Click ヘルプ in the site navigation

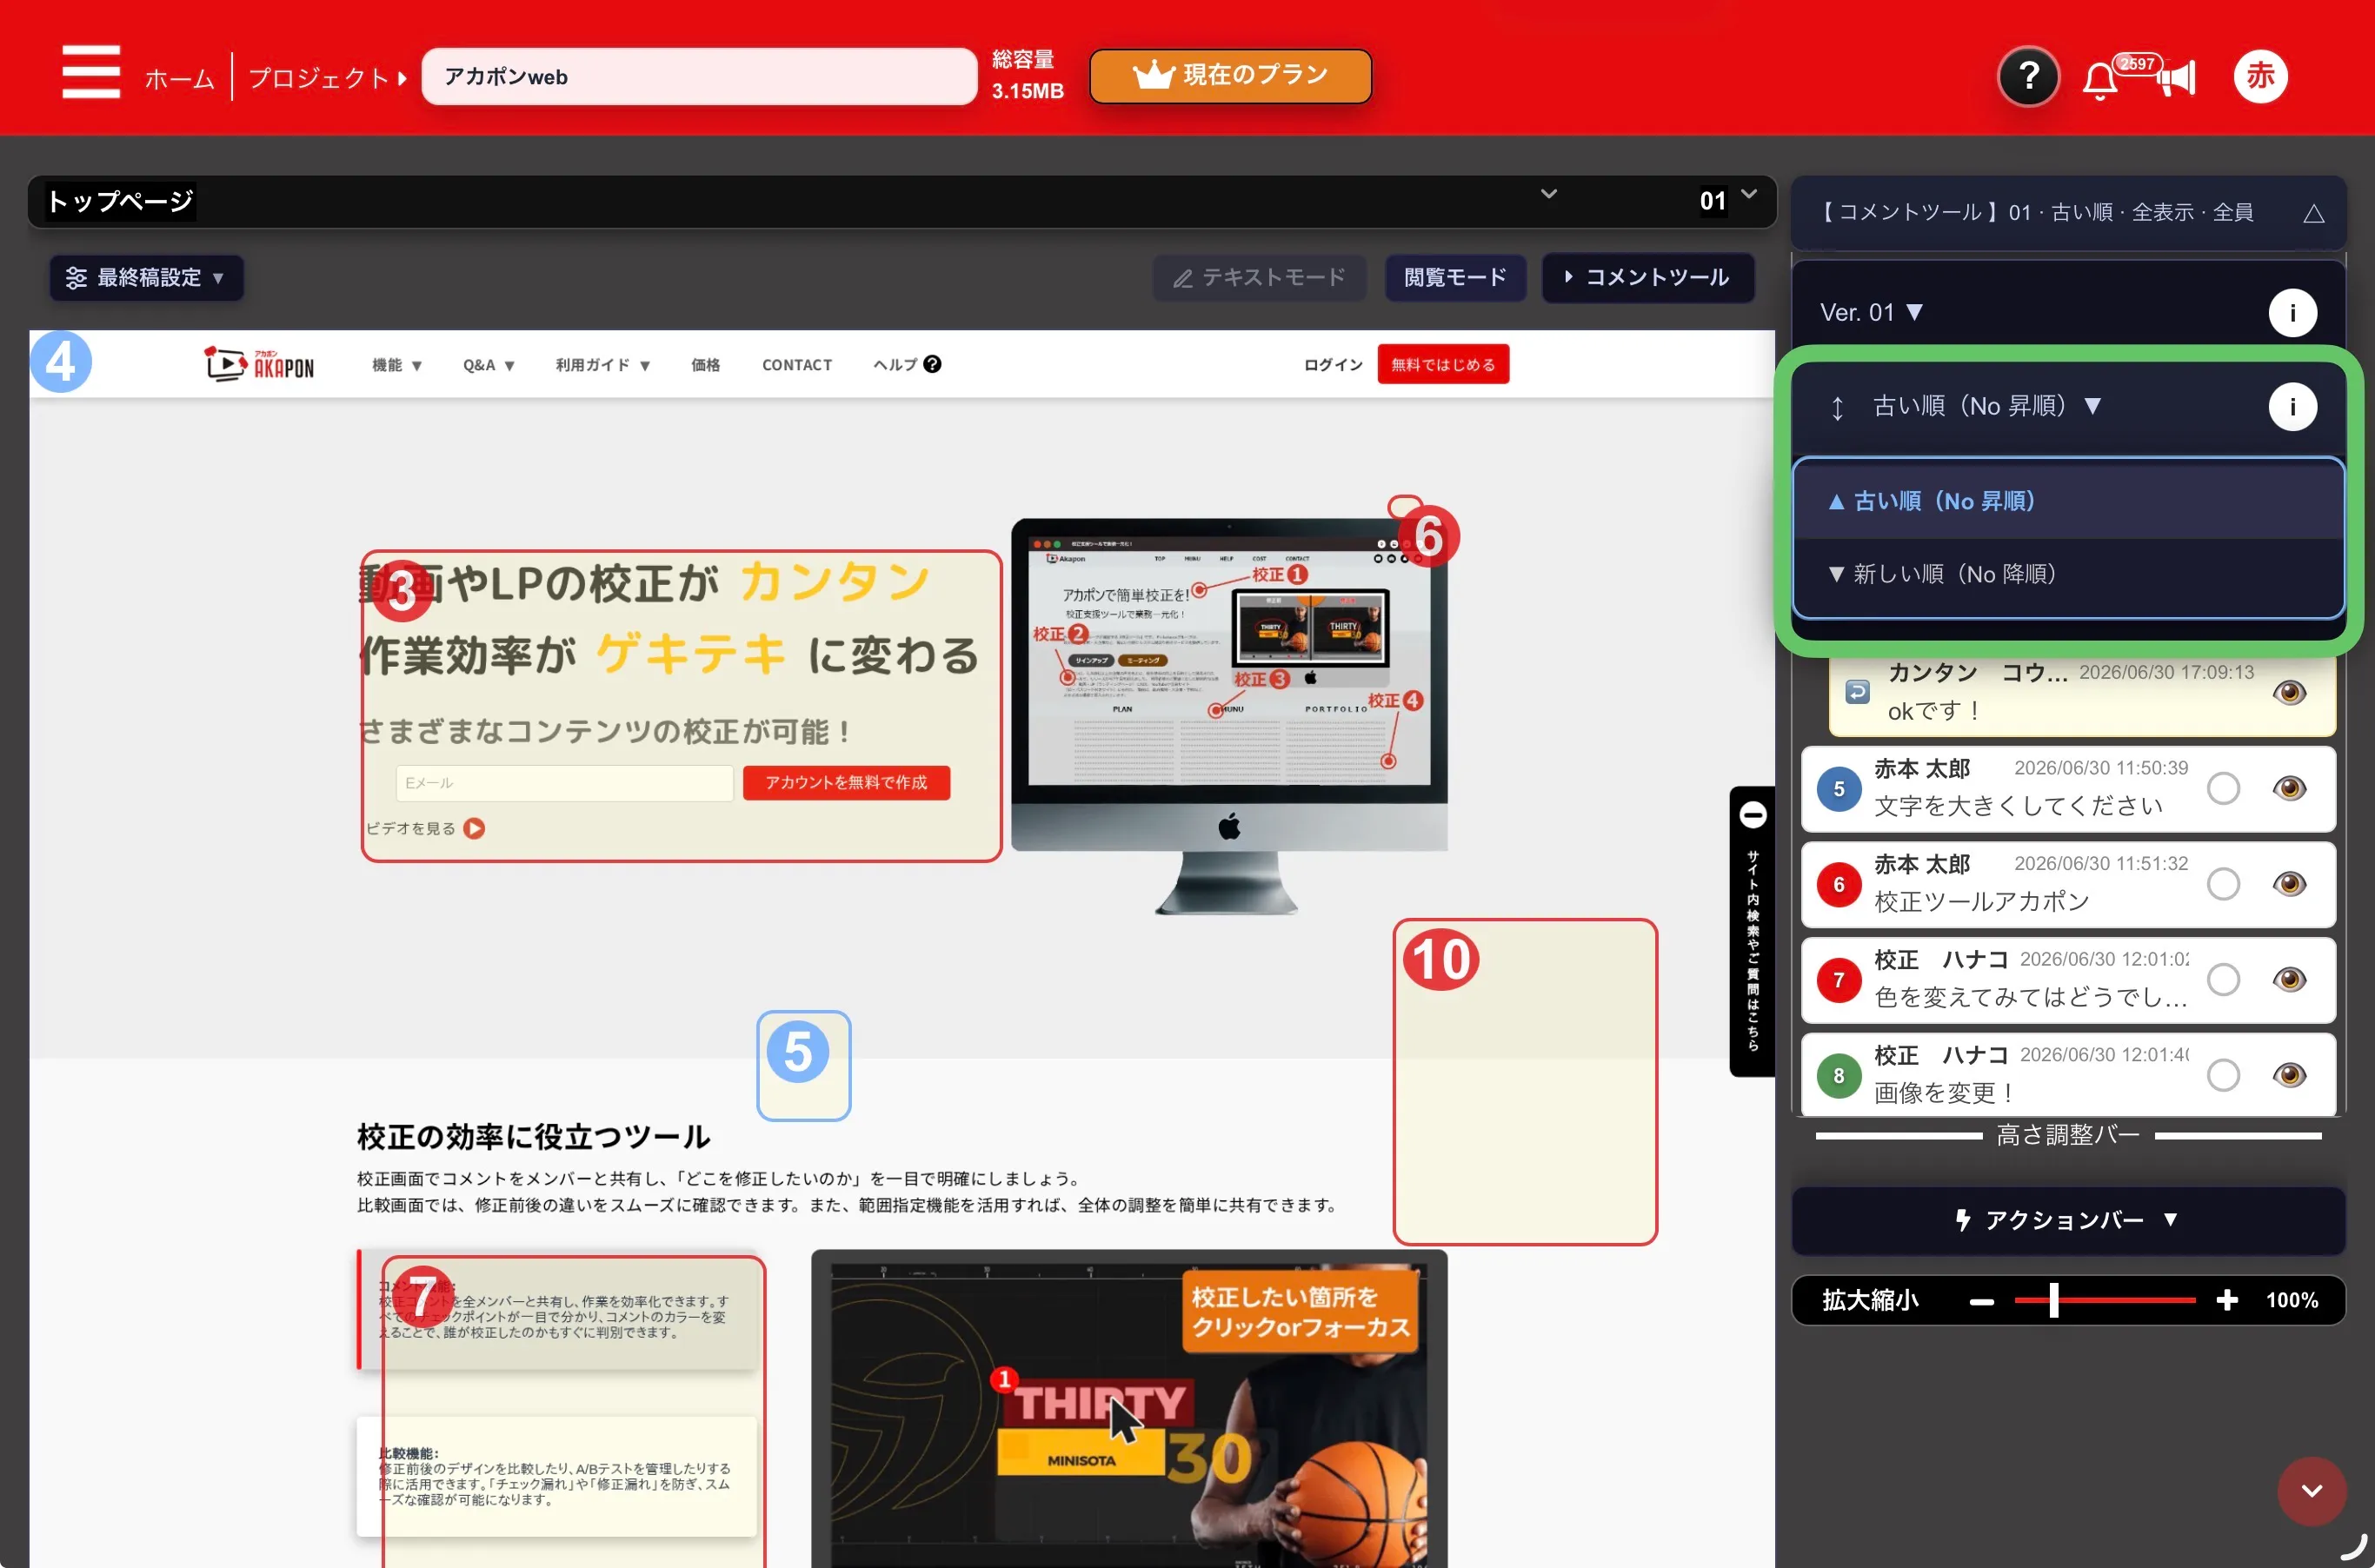tap(906, 365)
